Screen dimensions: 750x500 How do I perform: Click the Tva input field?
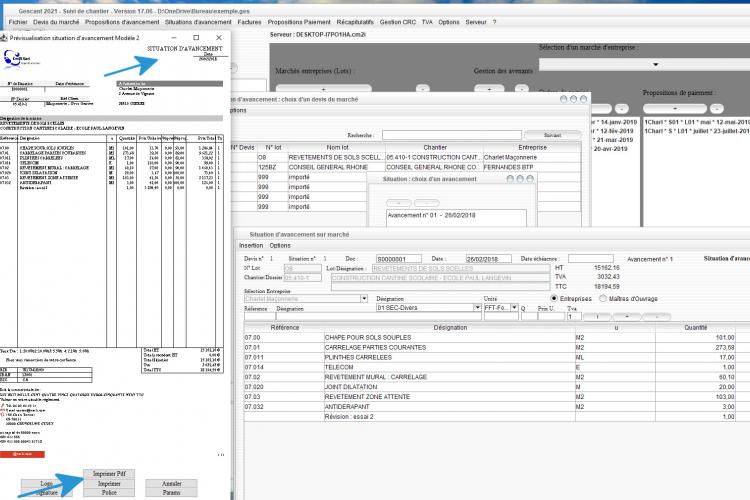[574, 316]
